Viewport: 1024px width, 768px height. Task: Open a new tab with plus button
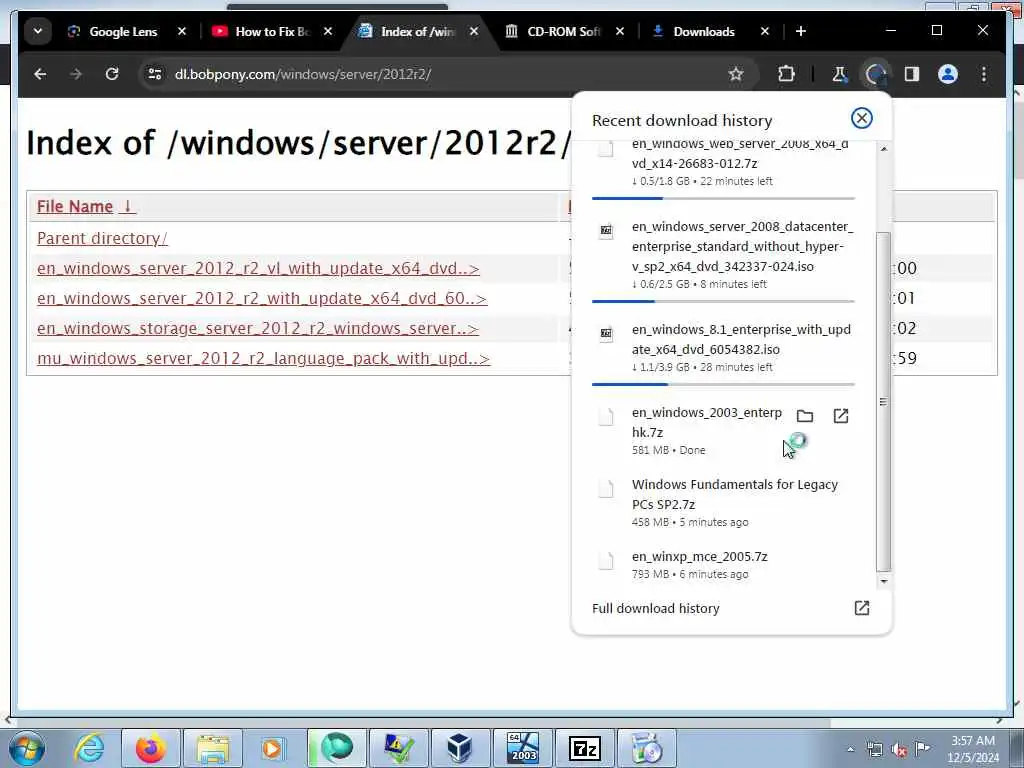pos(801,31)
